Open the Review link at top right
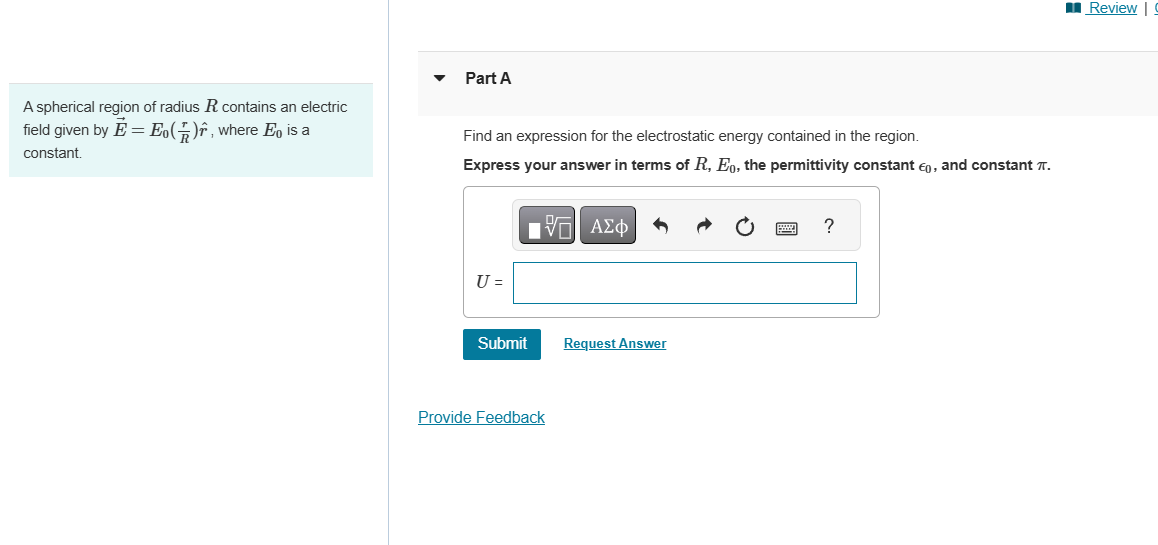The image size is (1158, 545). point(1112,8)
